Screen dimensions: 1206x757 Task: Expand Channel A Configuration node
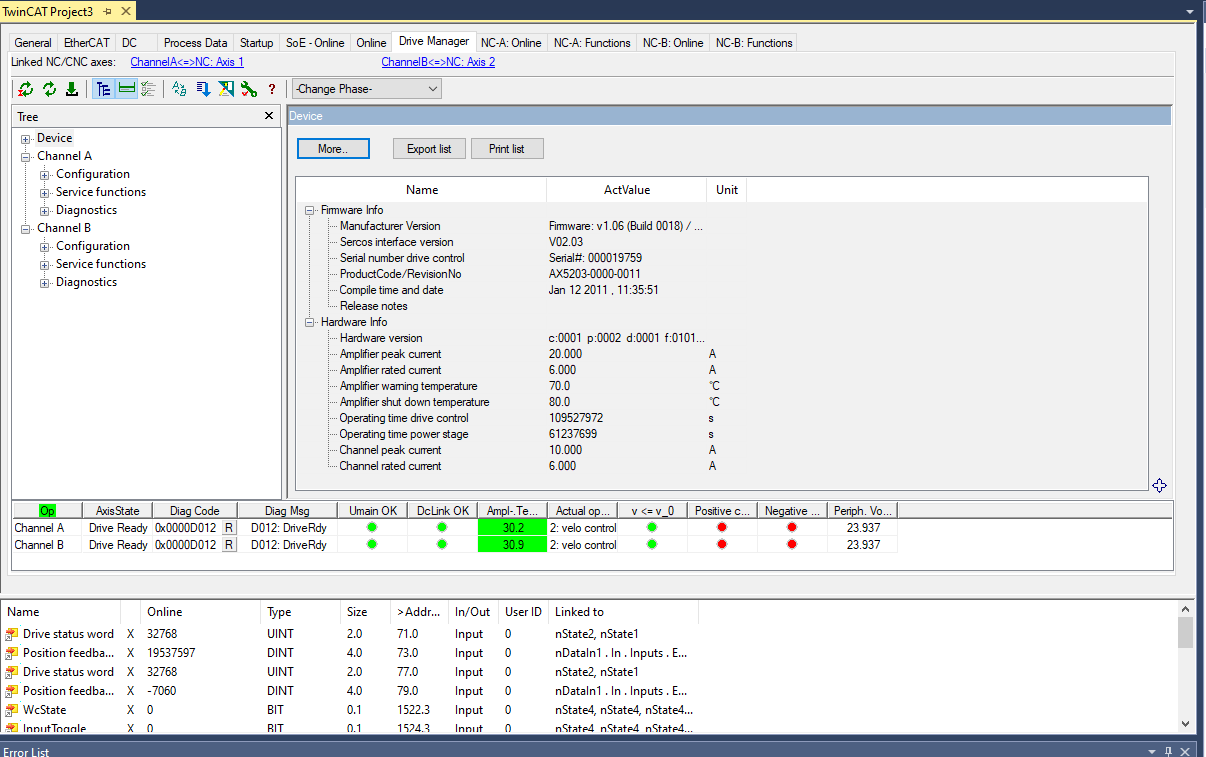click(45, 175)
